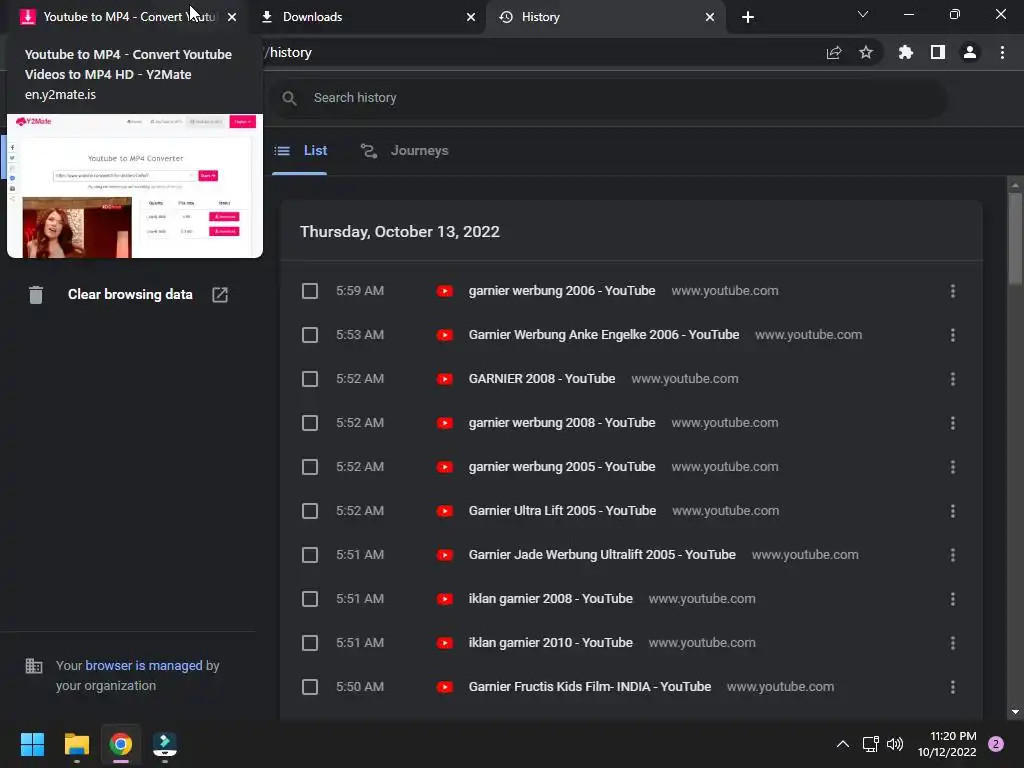1024x768 pixels.
Task: Click the external link icon next to Clear browsing data
Action: (220, 295)
